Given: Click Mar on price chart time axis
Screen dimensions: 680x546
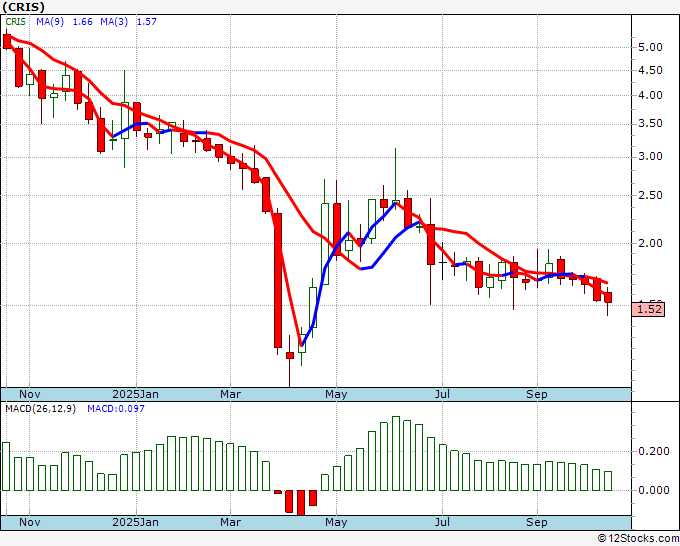Looking at the screenshot, I should [230, 394].
